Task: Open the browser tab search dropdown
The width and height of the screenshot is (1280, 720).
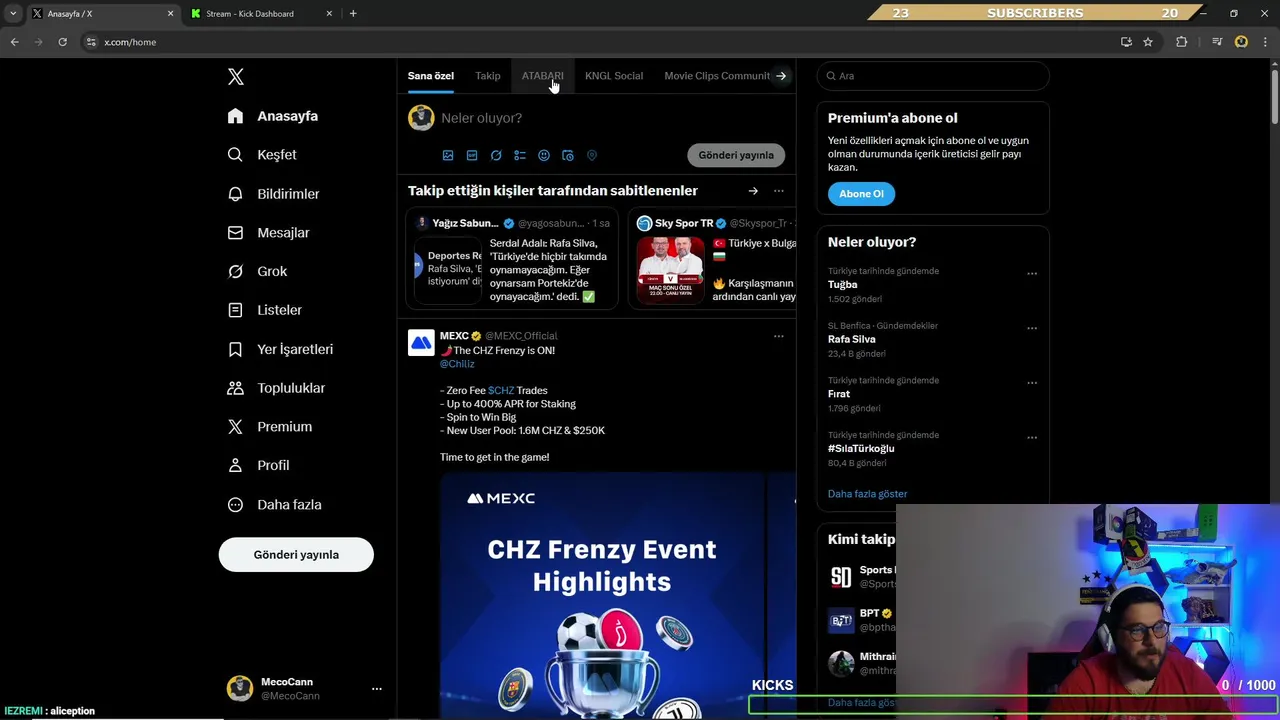Action: pyautogui.click(x=13, y=14)
